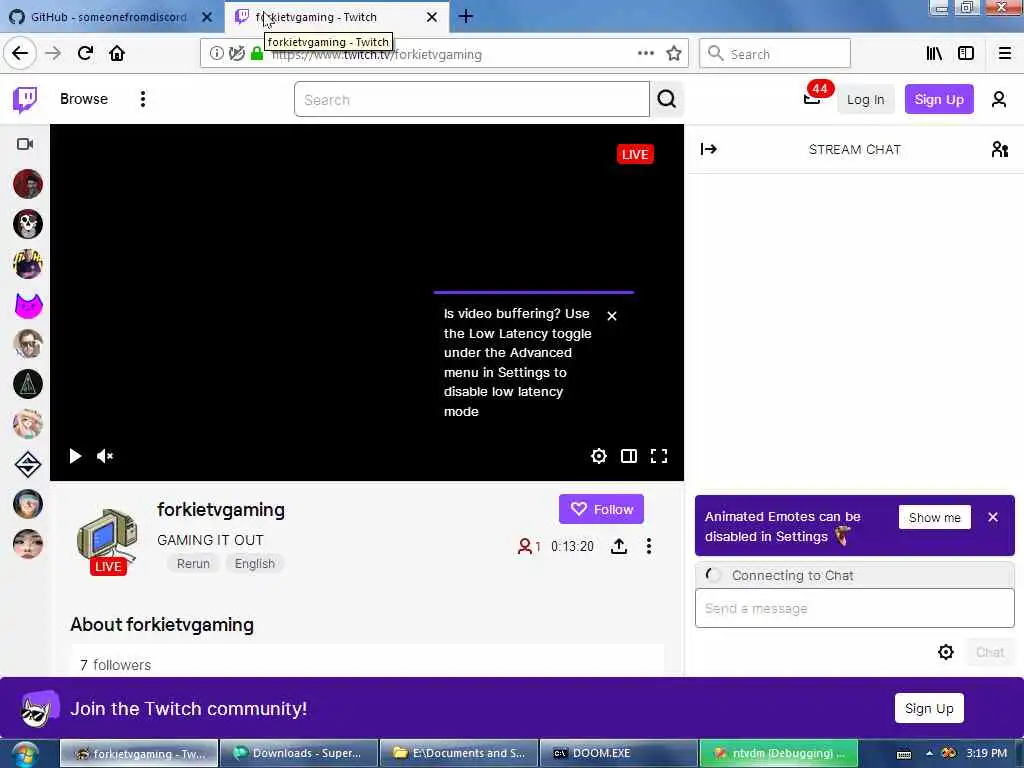Click the Twitch logo home icon
The width and height of the screenshot is (1024, 768).
pyautogui.click(x=25, y=99)
